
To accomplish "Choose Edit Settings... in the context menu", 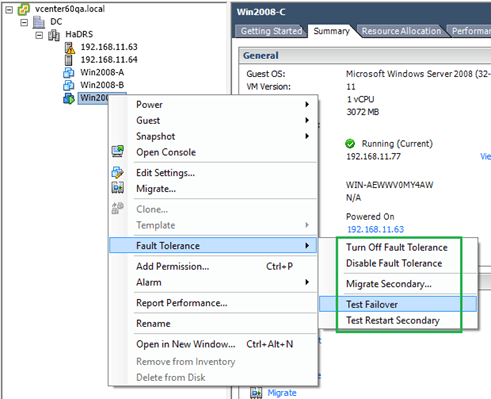I will pos(213,173).
